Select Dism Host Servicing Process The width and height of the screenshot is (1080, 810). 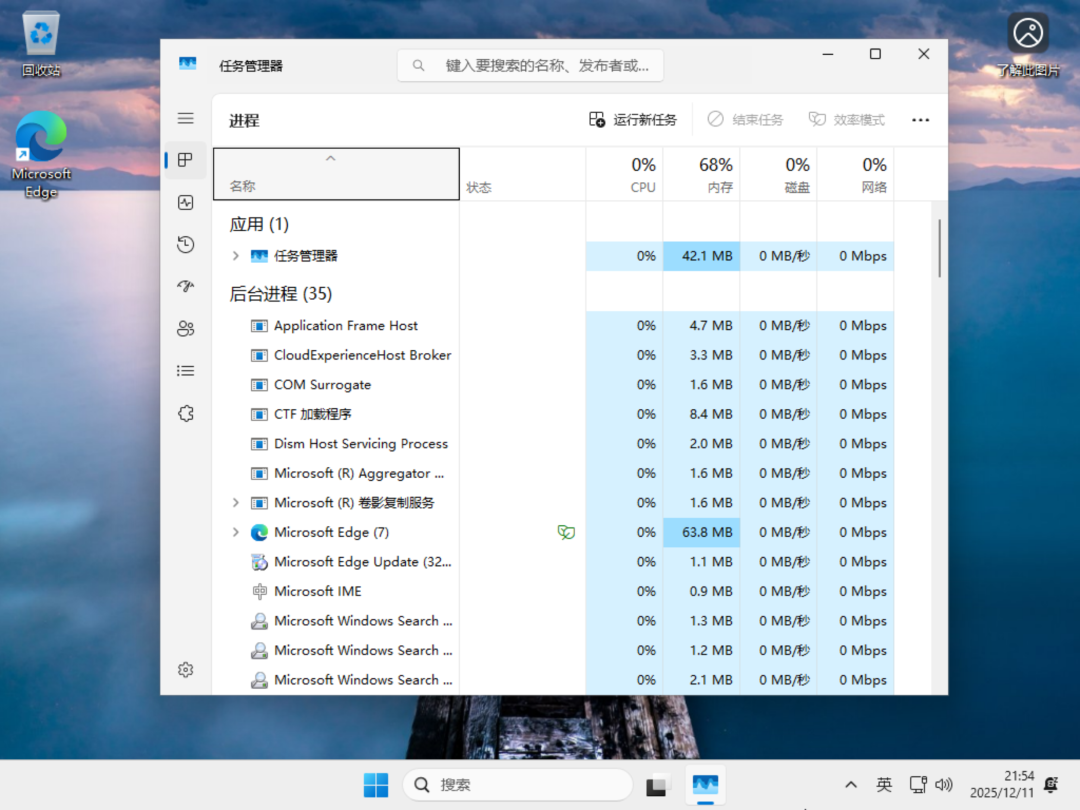[554, 444]
